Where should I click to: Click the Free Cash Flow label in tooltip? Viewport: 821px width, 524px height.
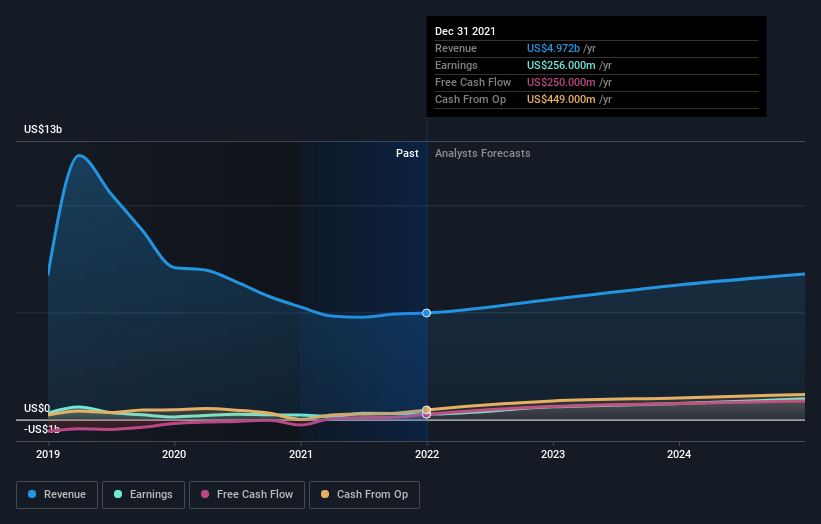473,82
